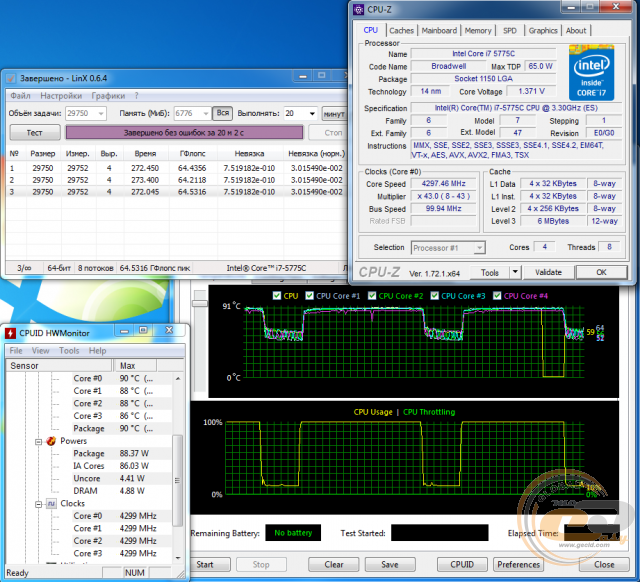Switch to the Graphics tab
This screenshot has width=640, height=582.
click(543, 31)
